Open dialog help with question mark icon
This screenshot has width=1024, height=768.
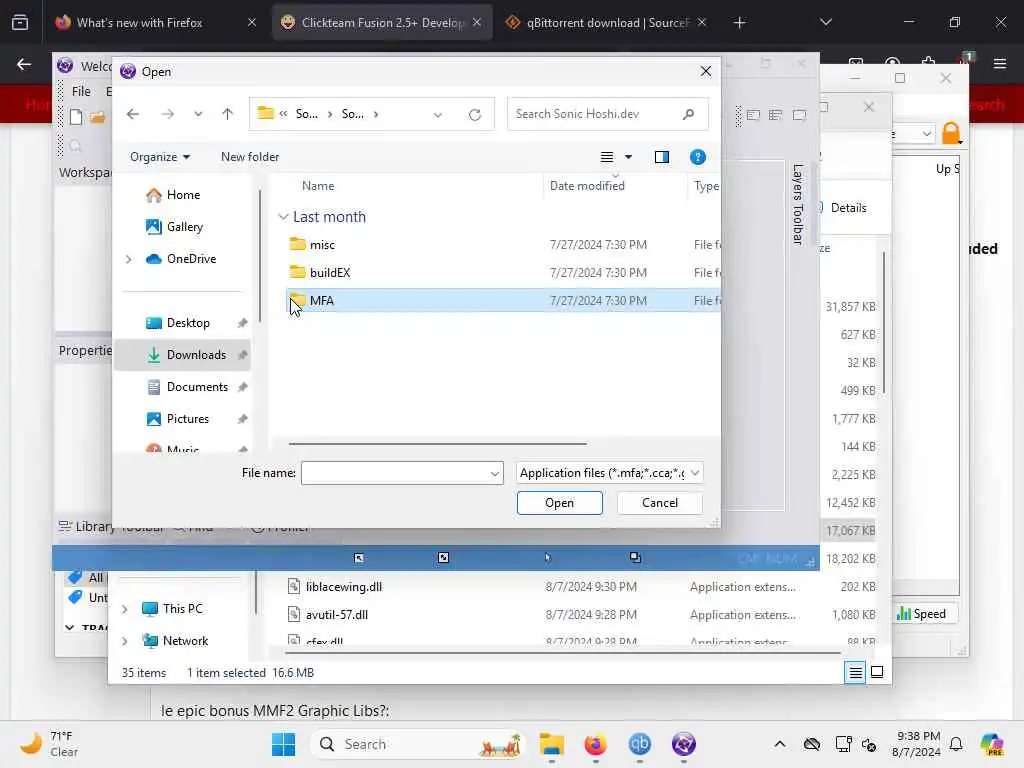coord(697,157)
